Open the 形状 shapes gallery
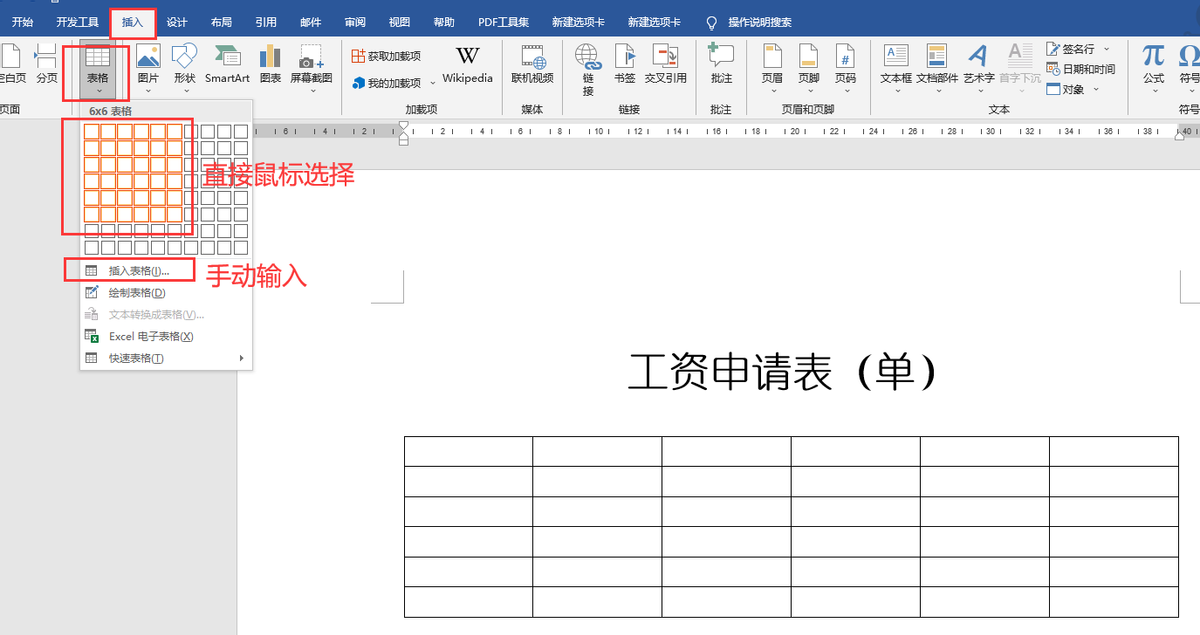 [x=184, y=57]
